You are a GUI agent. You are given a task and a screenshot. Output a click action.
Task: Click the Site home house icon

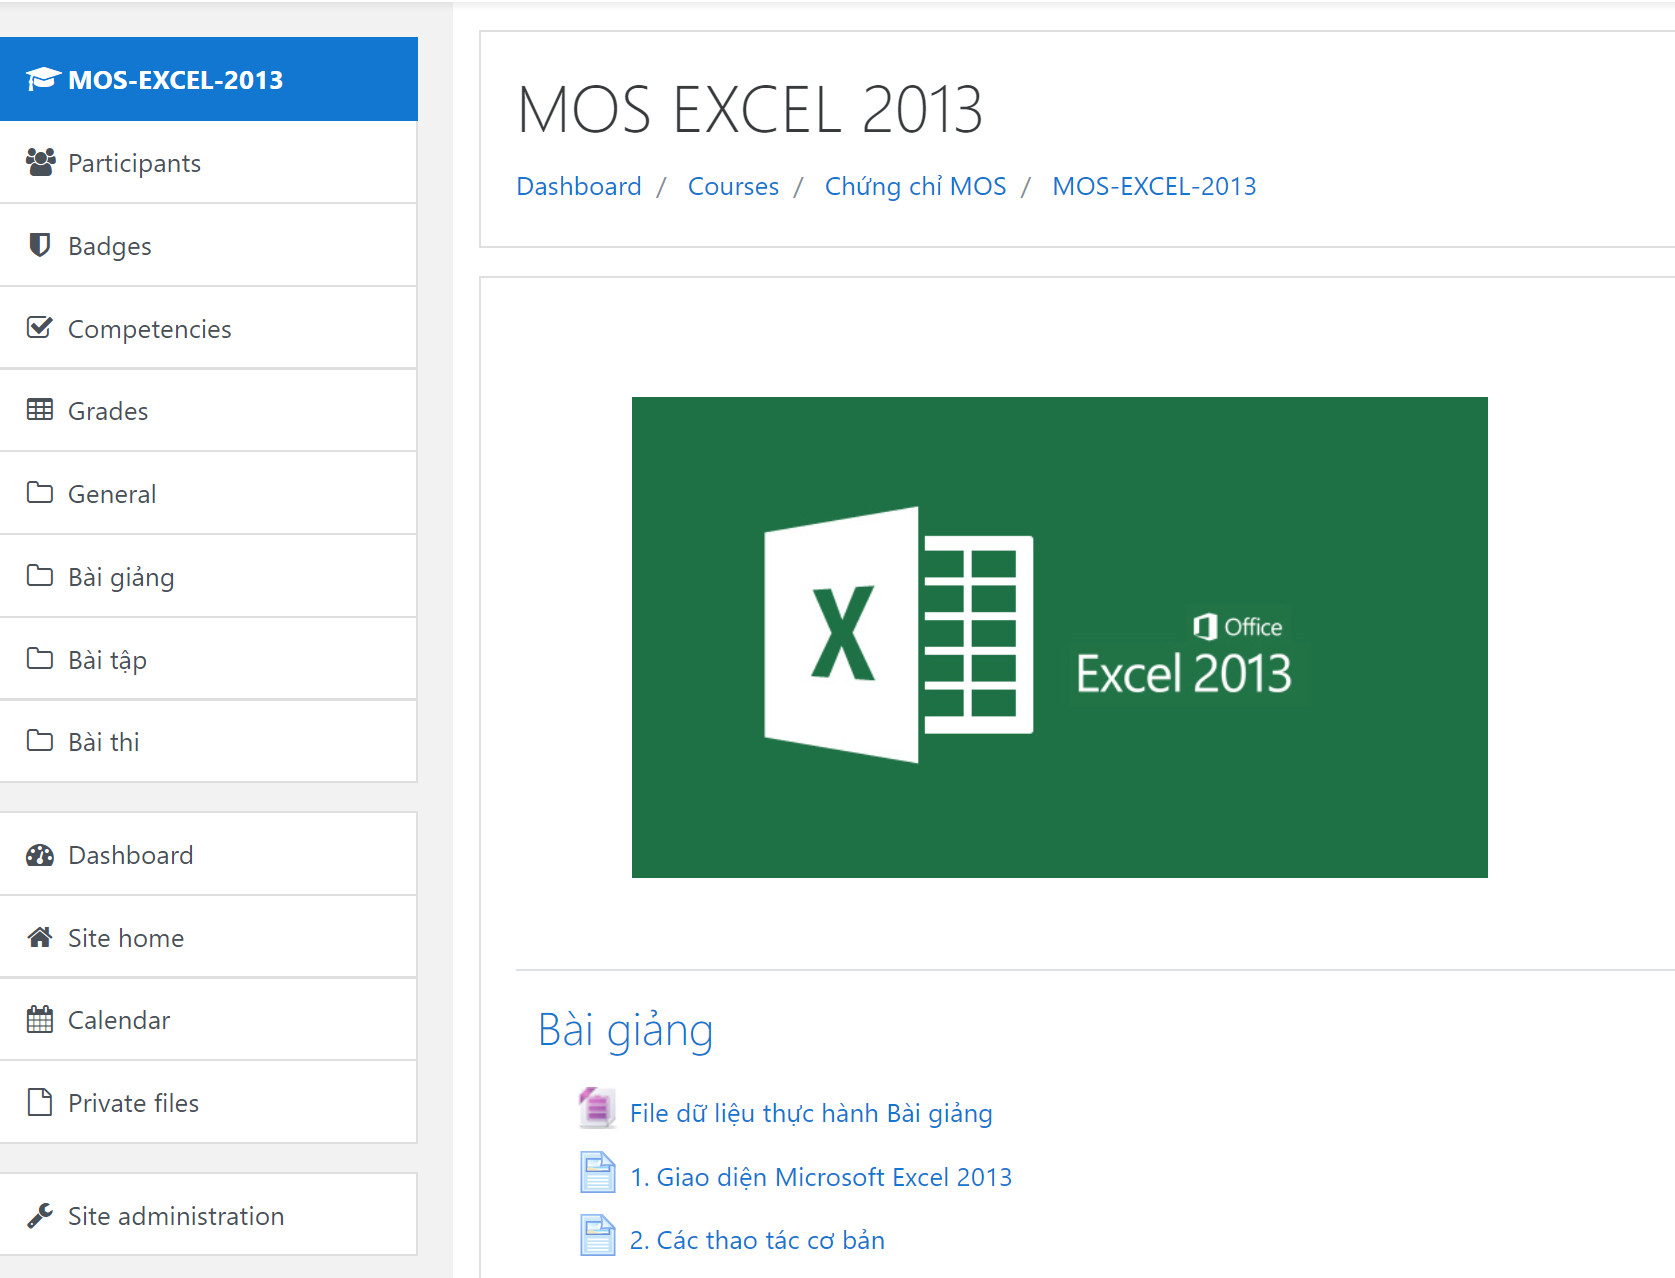click(x=40, y=937)
